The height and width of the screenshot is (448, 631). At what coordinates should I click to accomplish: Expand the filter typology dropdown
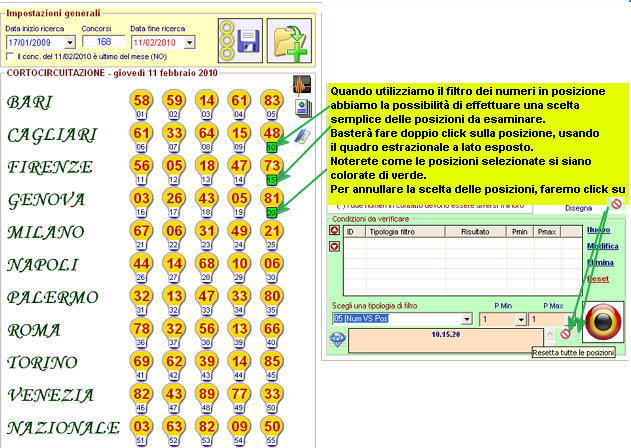point(468,319)
